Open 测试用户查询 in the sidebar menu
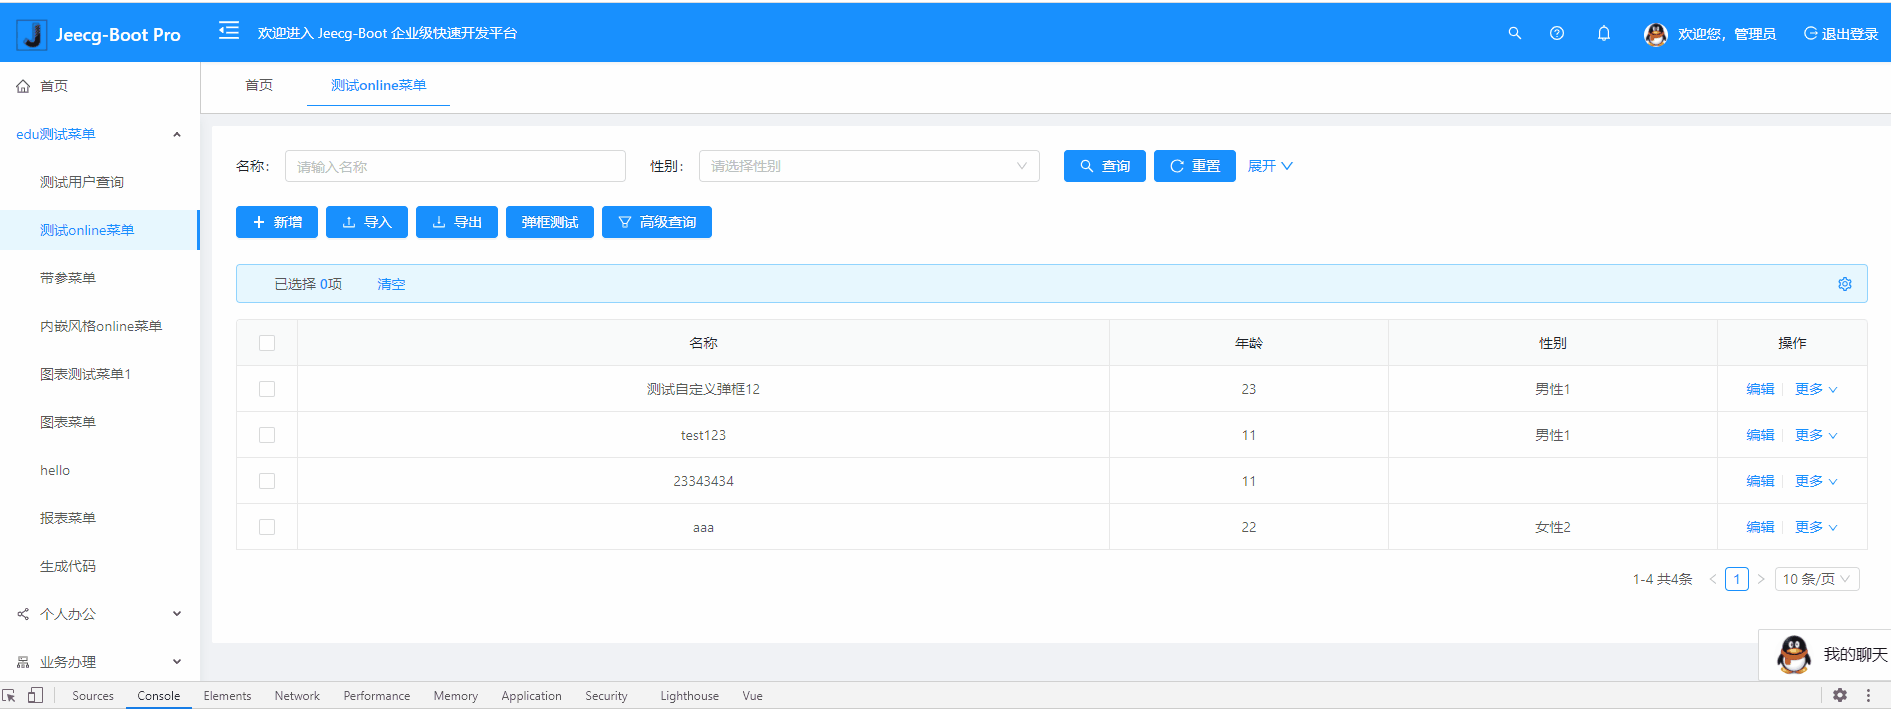Image resolution: width=1891 pixels, height=709 pixels. (x=82, y=182)
